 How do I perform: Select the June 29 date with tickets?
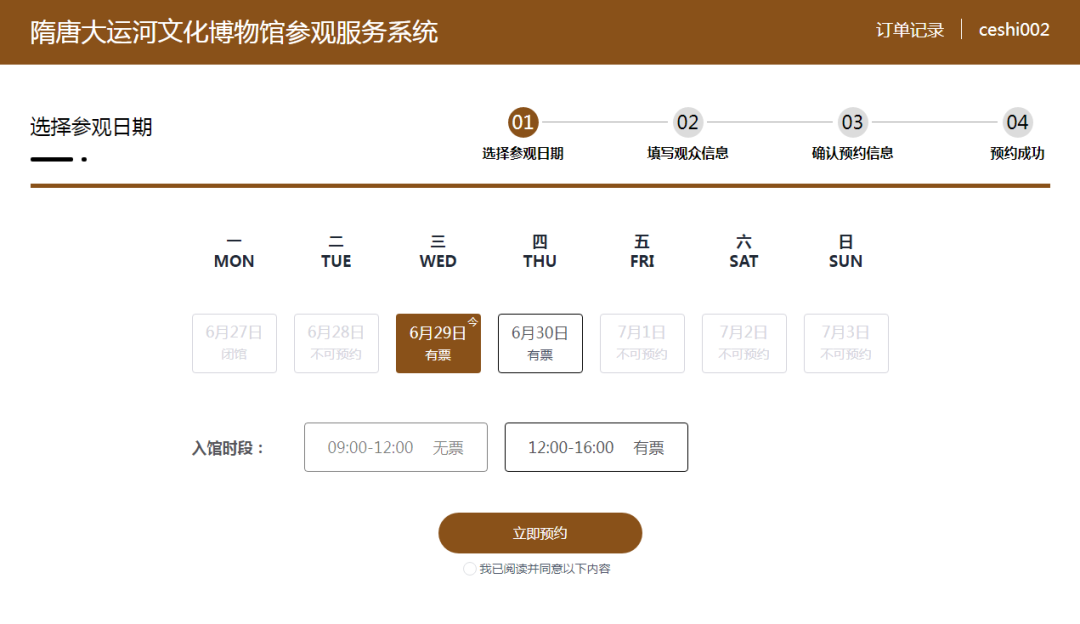point(437,343)
